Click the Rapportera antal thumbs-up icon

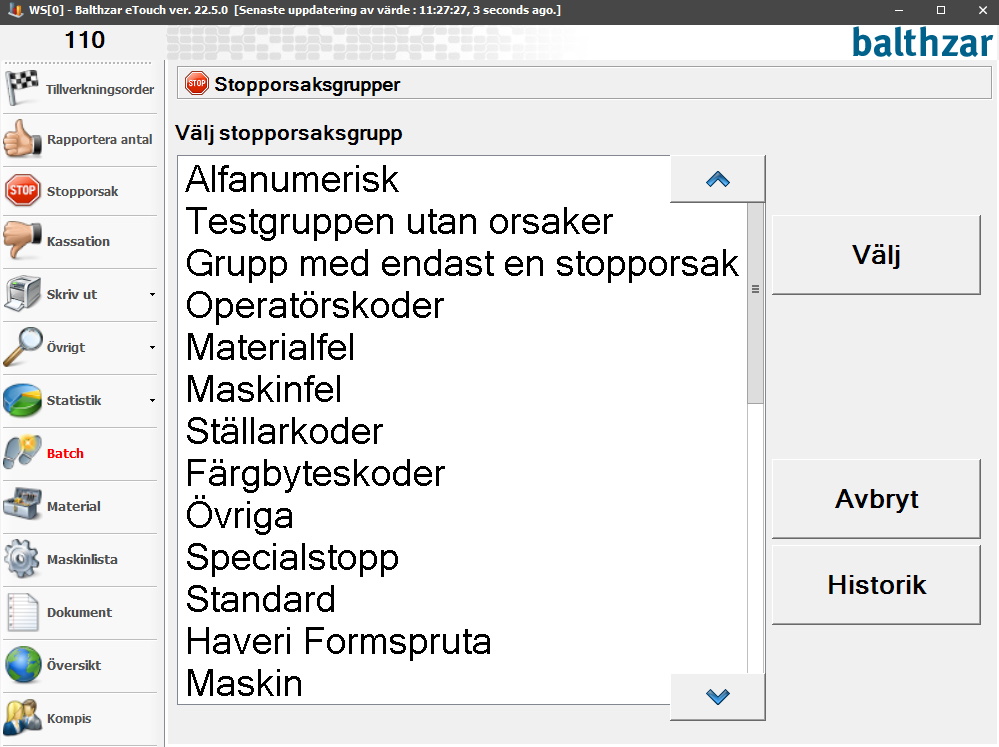[22, 139]
